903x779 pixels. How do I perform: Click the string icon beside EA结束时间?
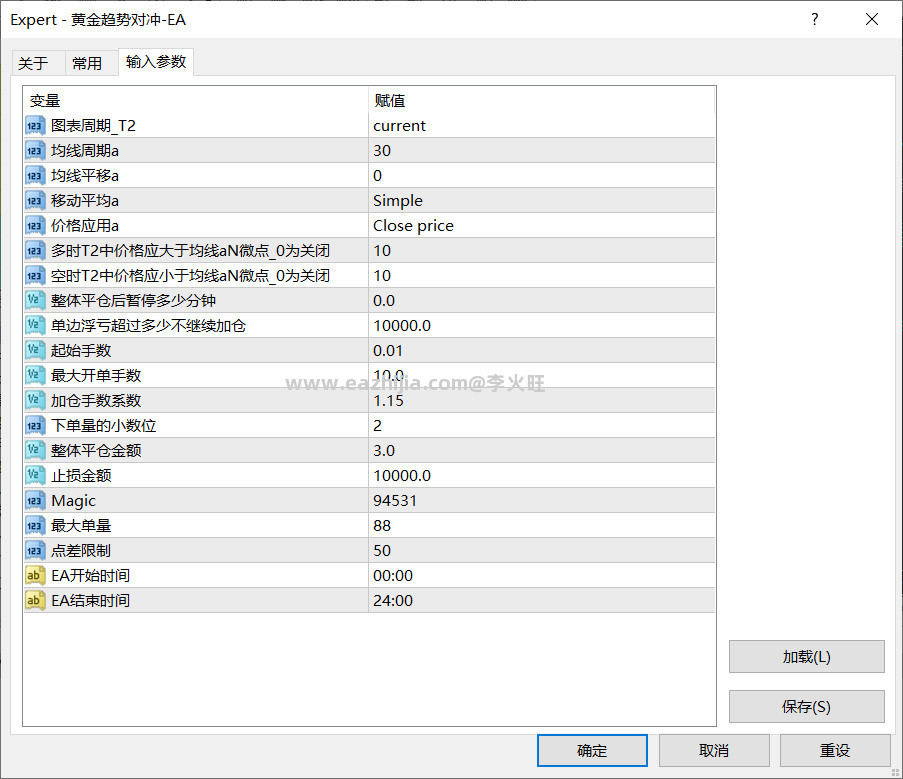tap(35, 601)
